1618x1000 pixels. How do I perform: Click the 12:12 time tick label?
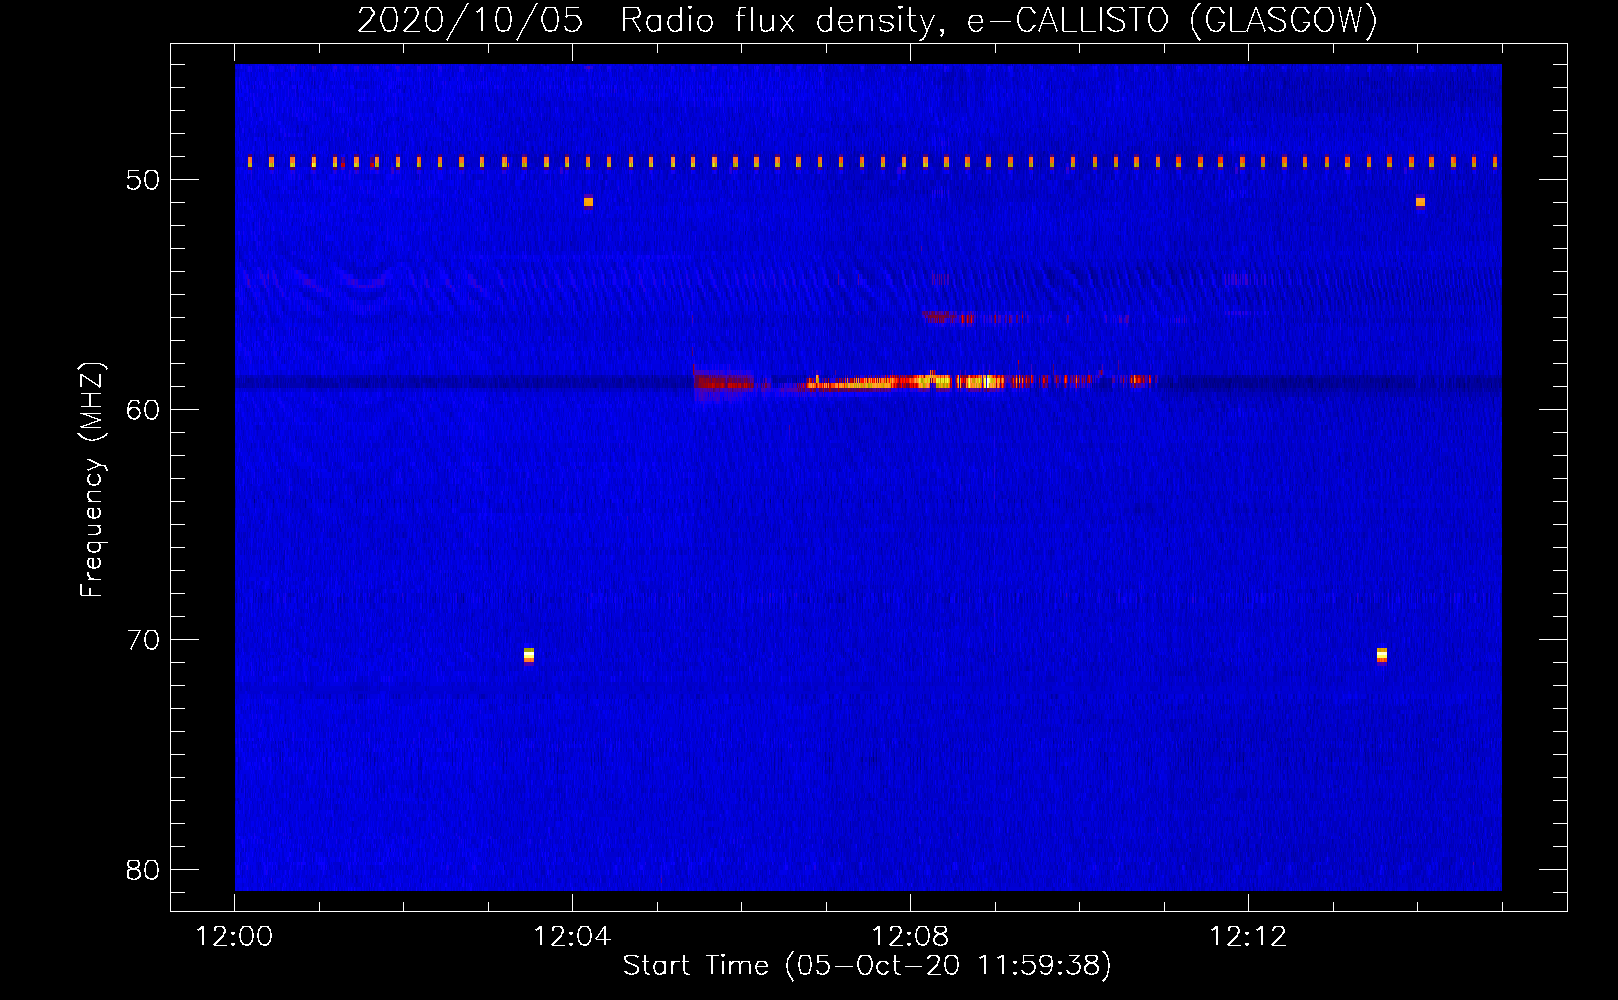1248,937
